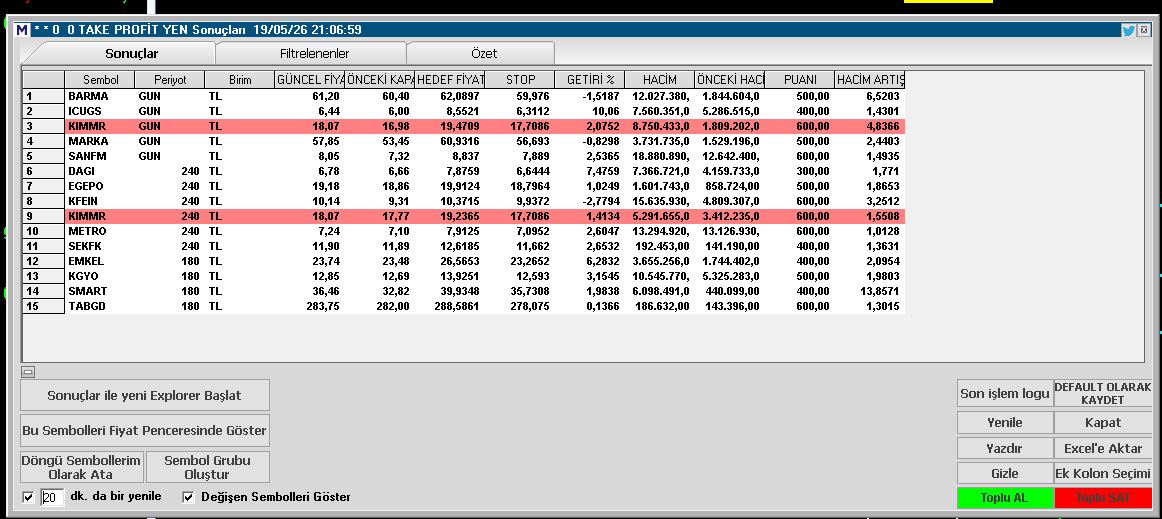Image resolution: width=1162 pixels, height=519 pixels.
Task: Select the EGEPO symbol cell
Action: point(100,186)
